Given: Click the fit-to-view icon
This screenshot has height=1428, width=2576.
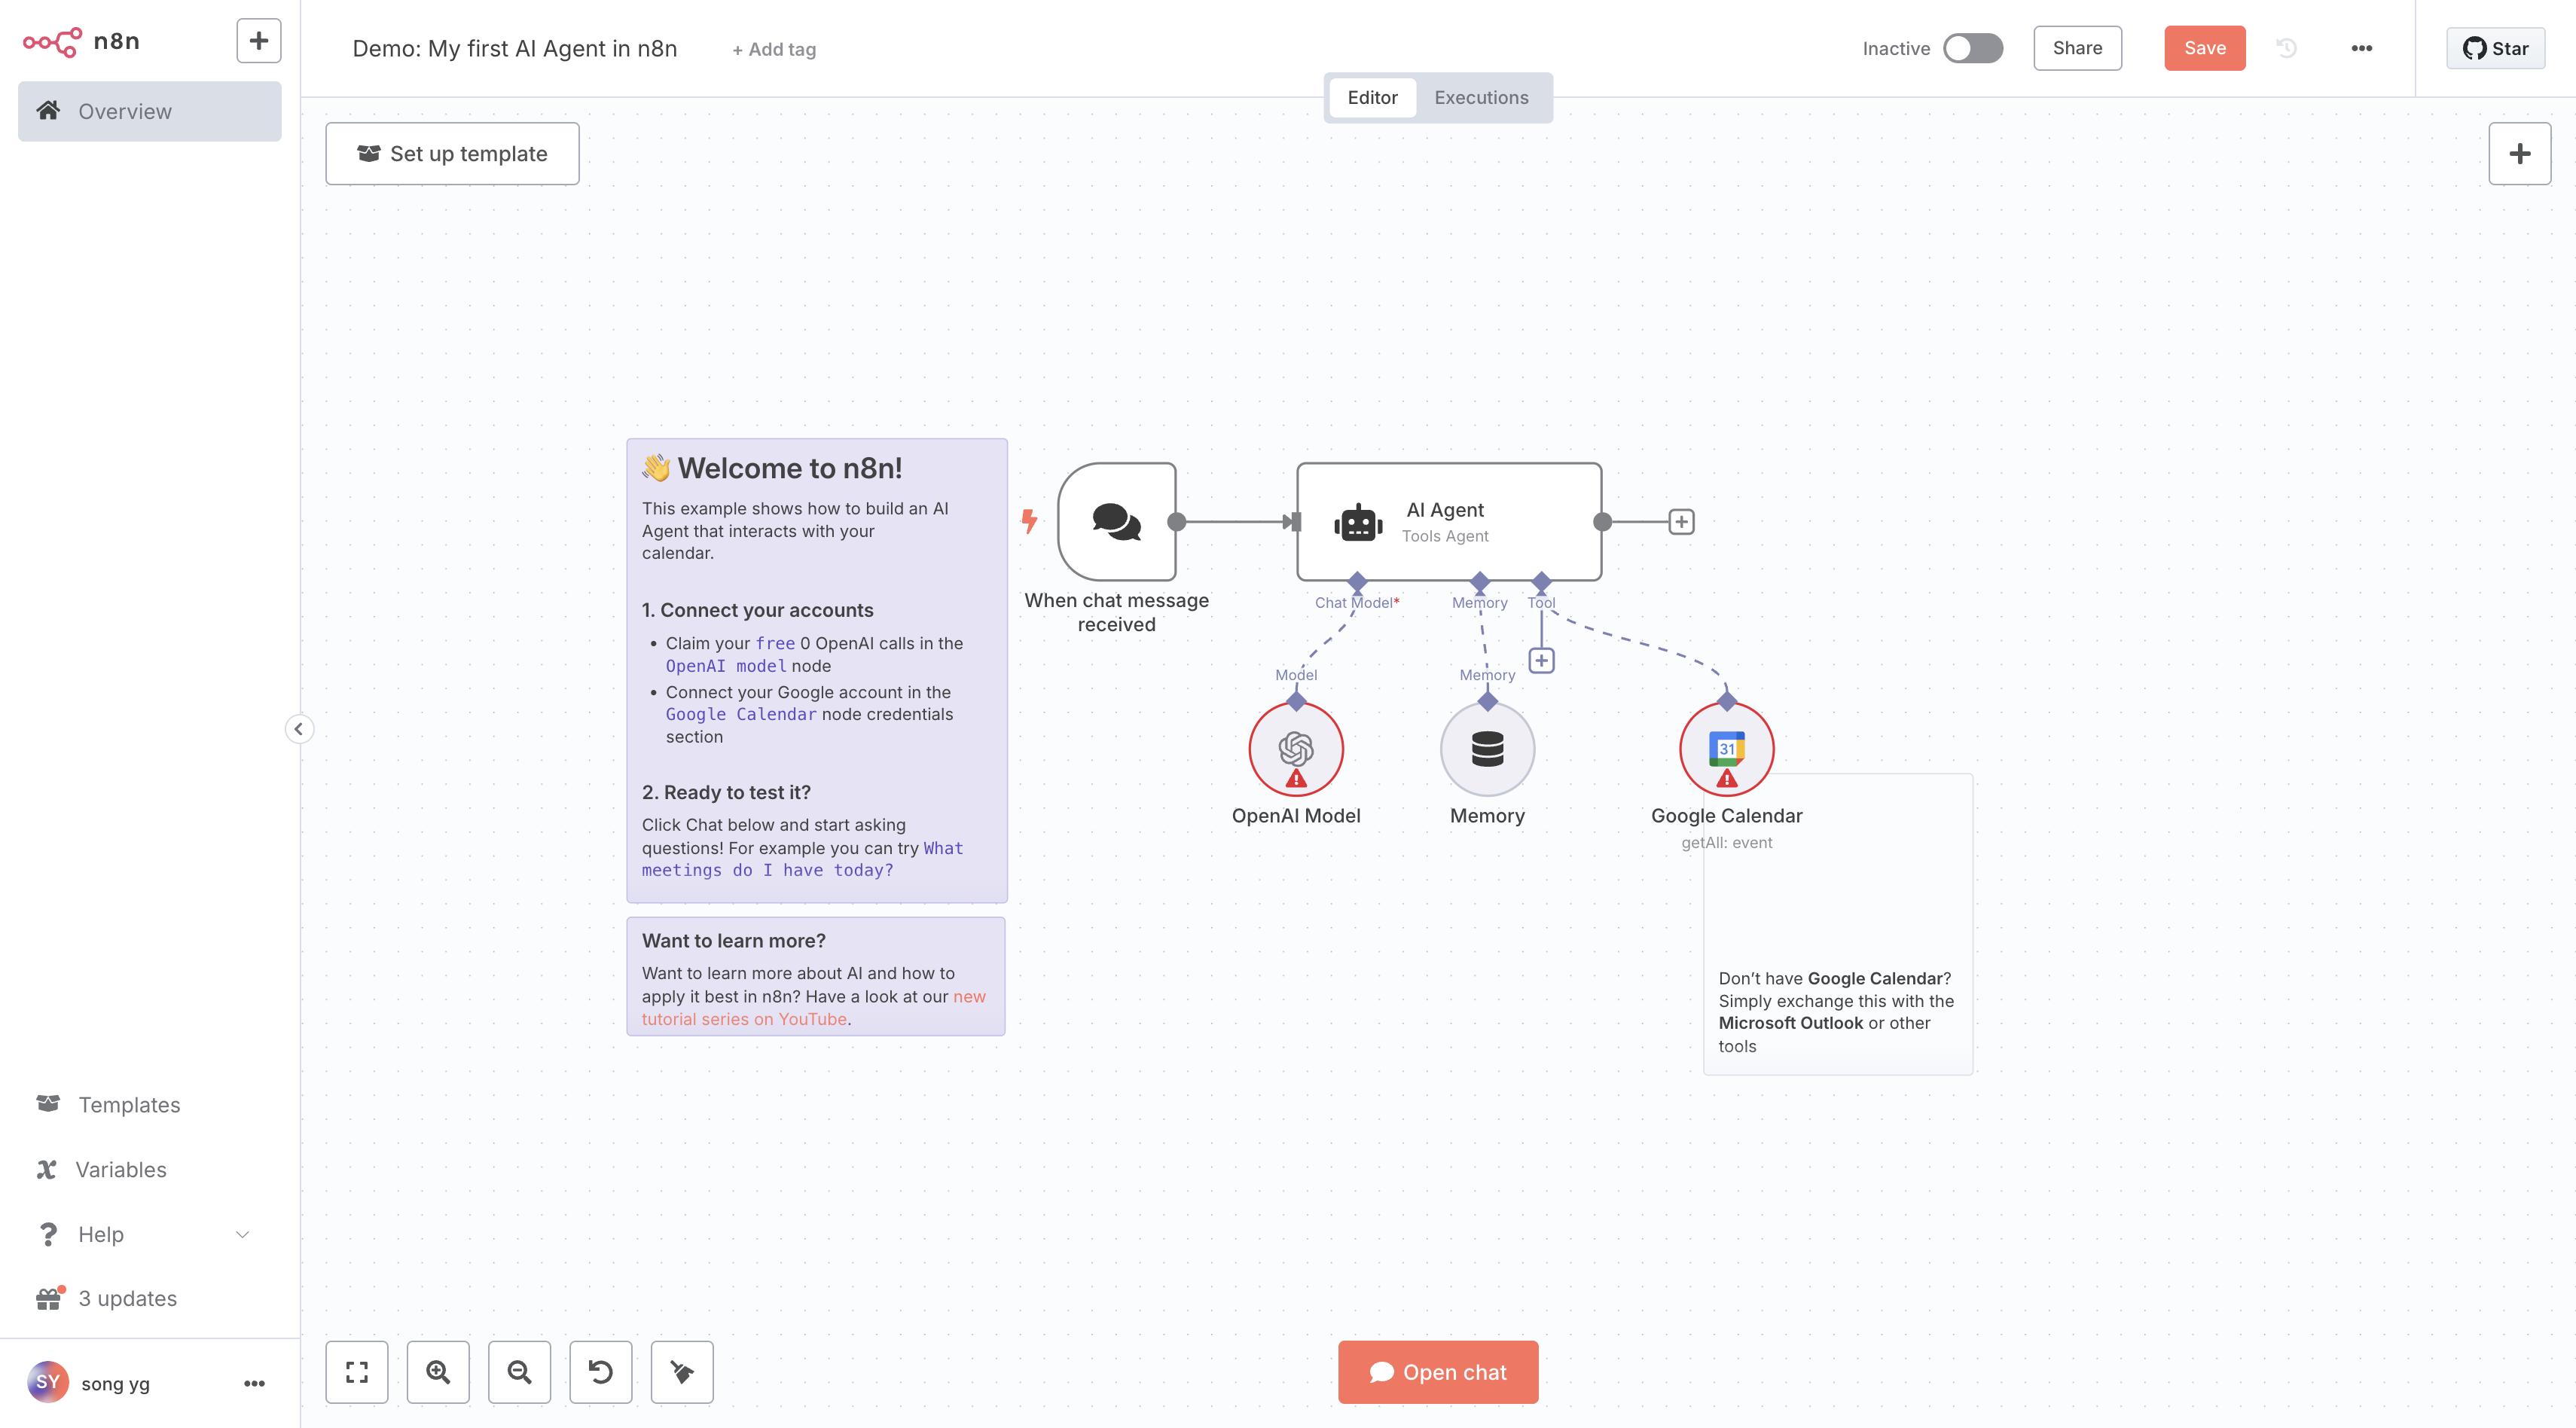Looking at the screenshot, I should coord(356,1372).
